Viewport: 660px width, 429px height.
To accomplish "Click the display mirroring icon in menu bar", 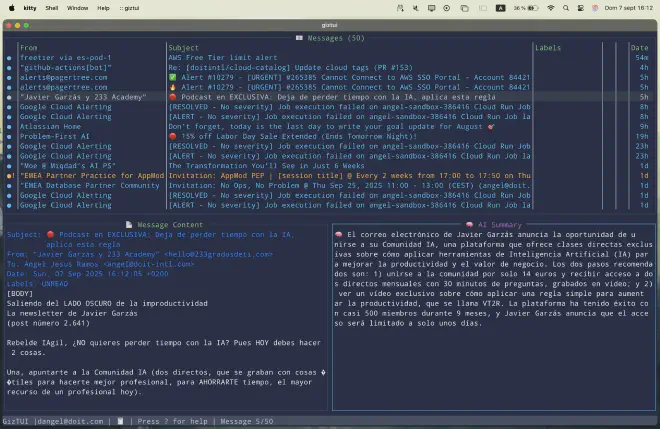I will pos(431,8).
